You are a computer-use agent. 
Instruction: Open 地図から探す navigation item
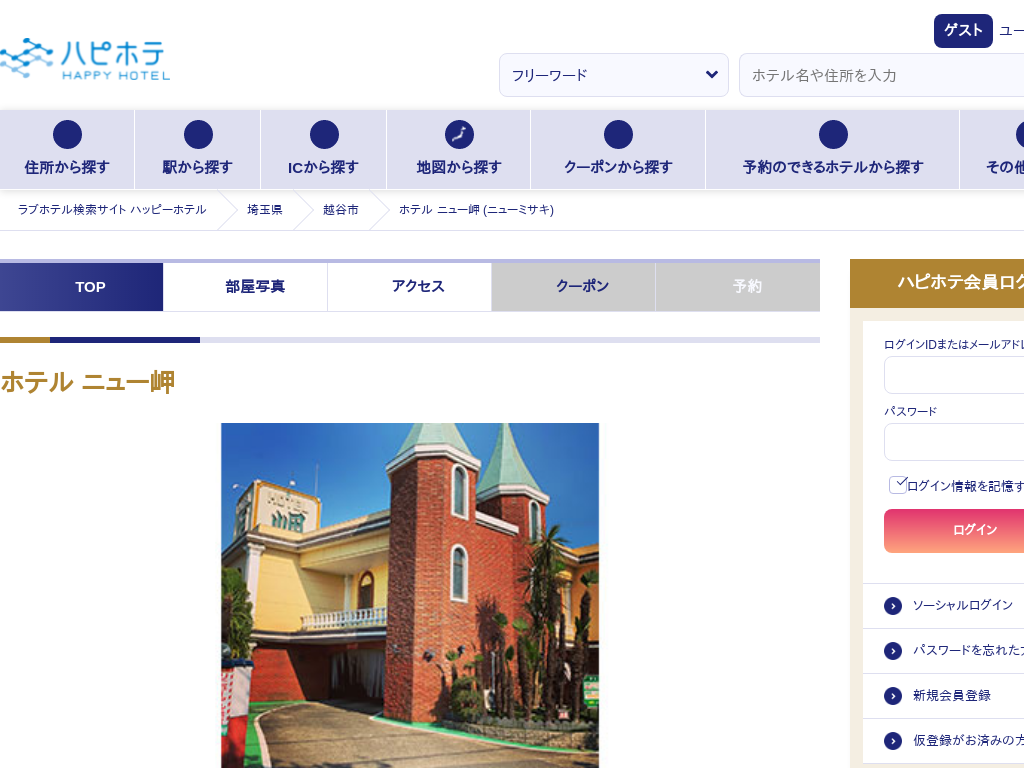[459, 150]
